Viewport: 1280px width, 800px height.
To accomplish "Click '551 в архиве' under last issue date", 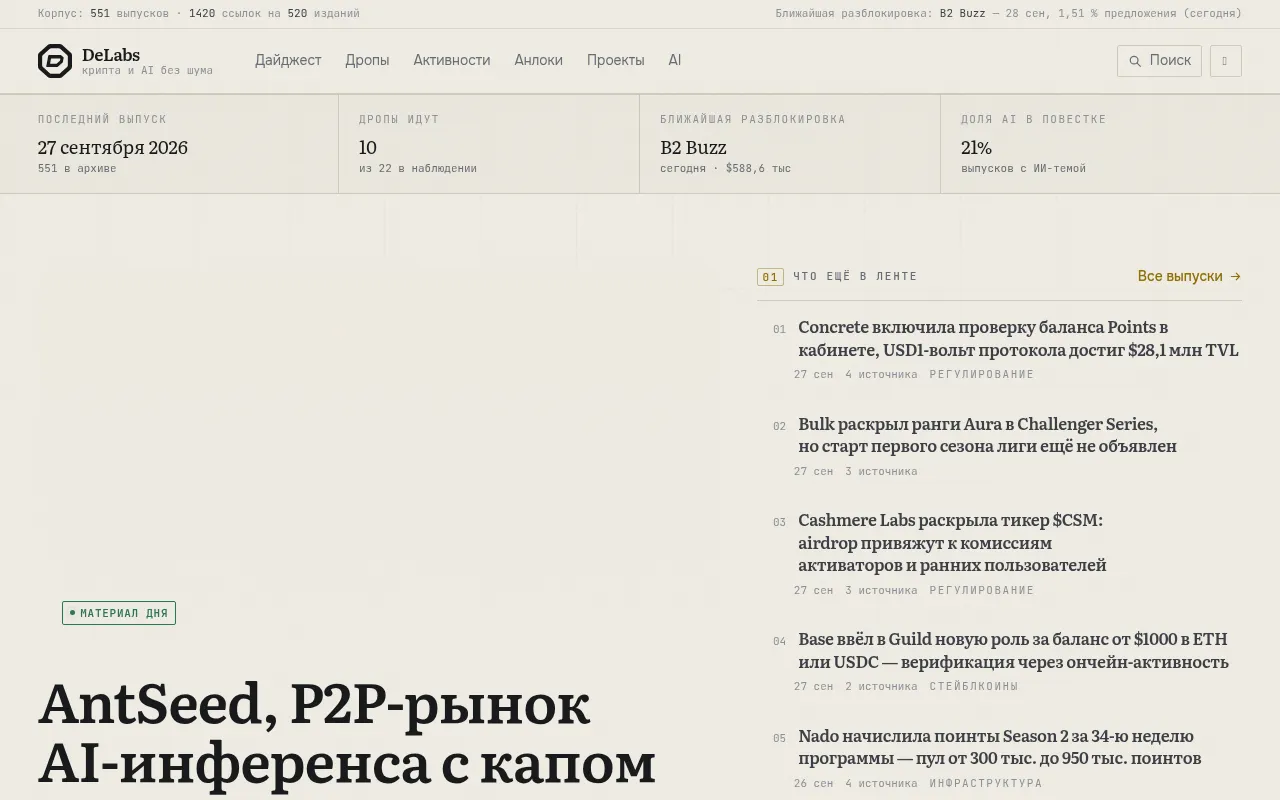I will click(77, 169).
